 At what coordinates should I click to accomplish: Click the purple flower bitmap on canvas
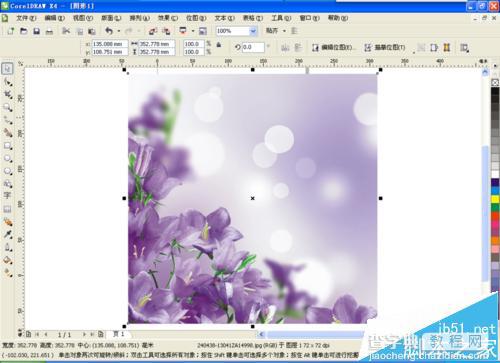[252, 198]
